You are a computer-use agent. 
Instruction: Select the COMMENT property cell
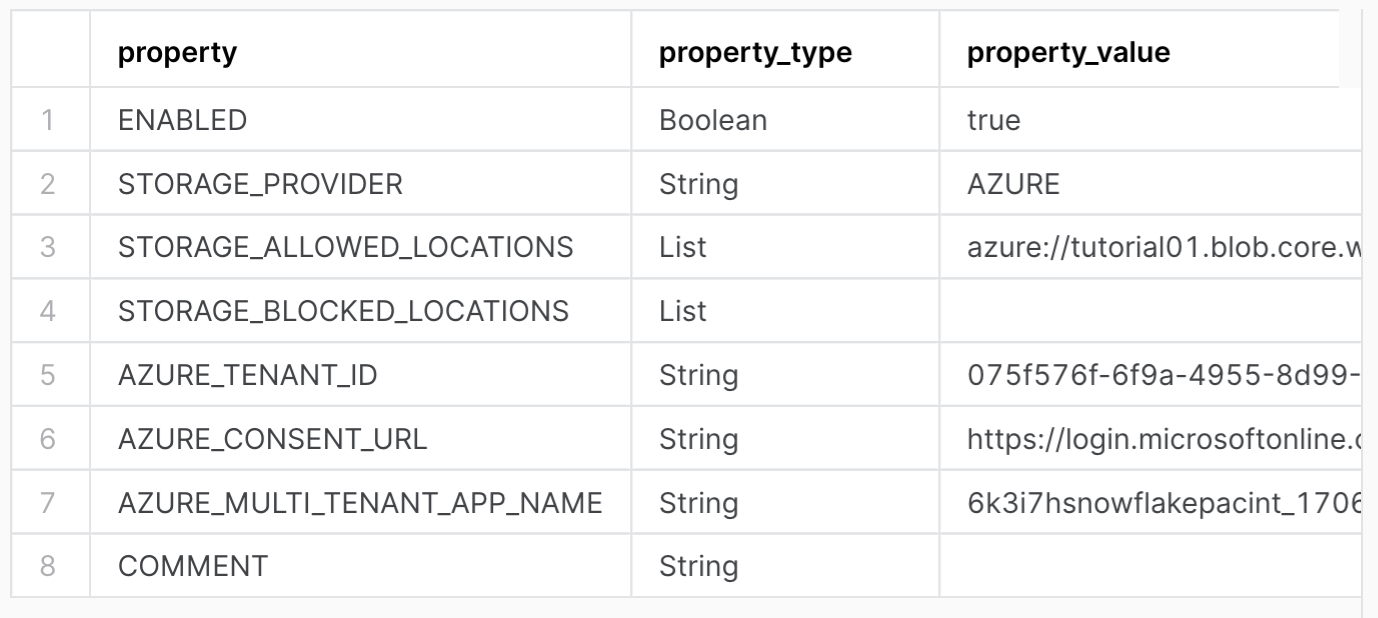pos(193,567)
